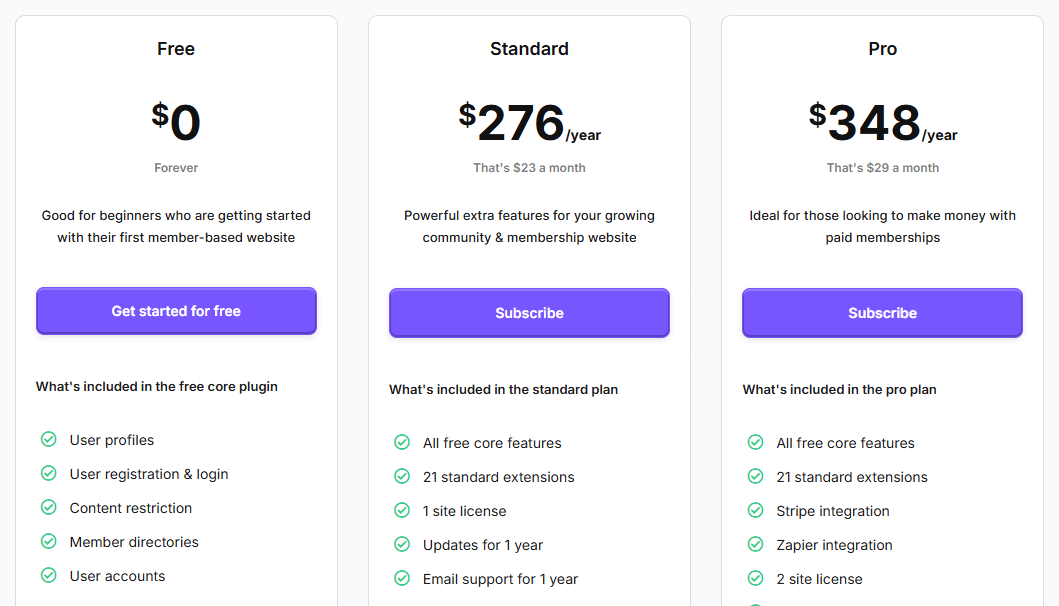
Task: Click check icon beside Member directories
Action: (x=49, y=542)
